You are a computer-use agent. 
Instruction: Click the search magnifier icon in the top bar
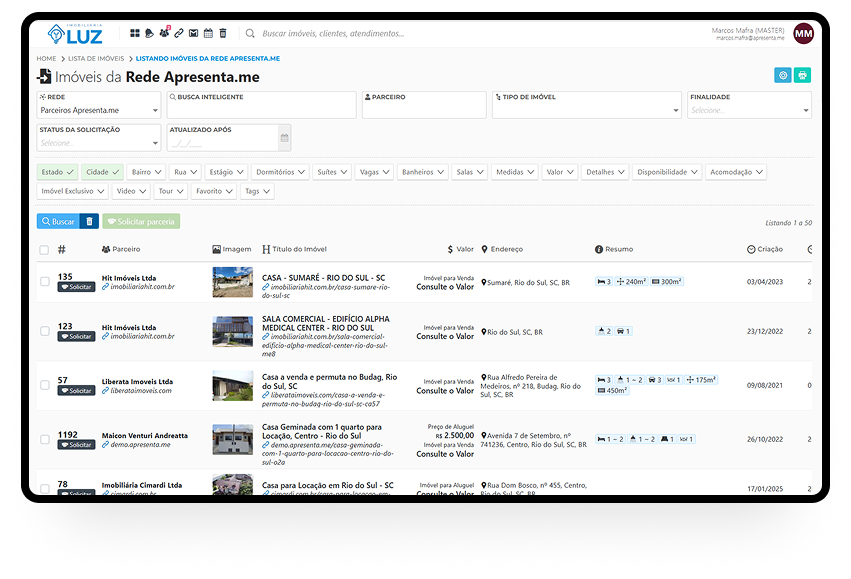(x=250, y=34)
